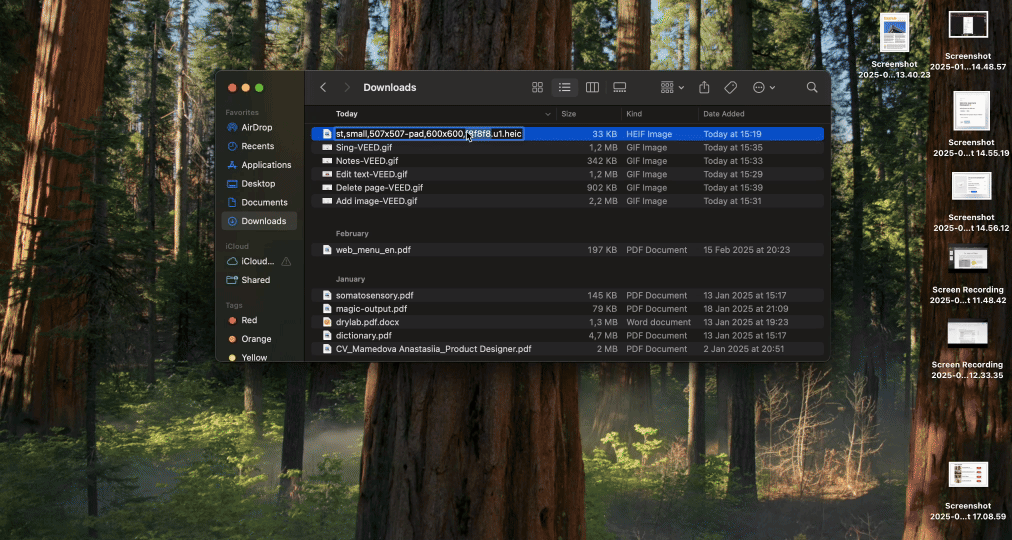This screenshot has height=540, width=1012.
Task: Click the January group heading
Action: click(x=350, y=279)
